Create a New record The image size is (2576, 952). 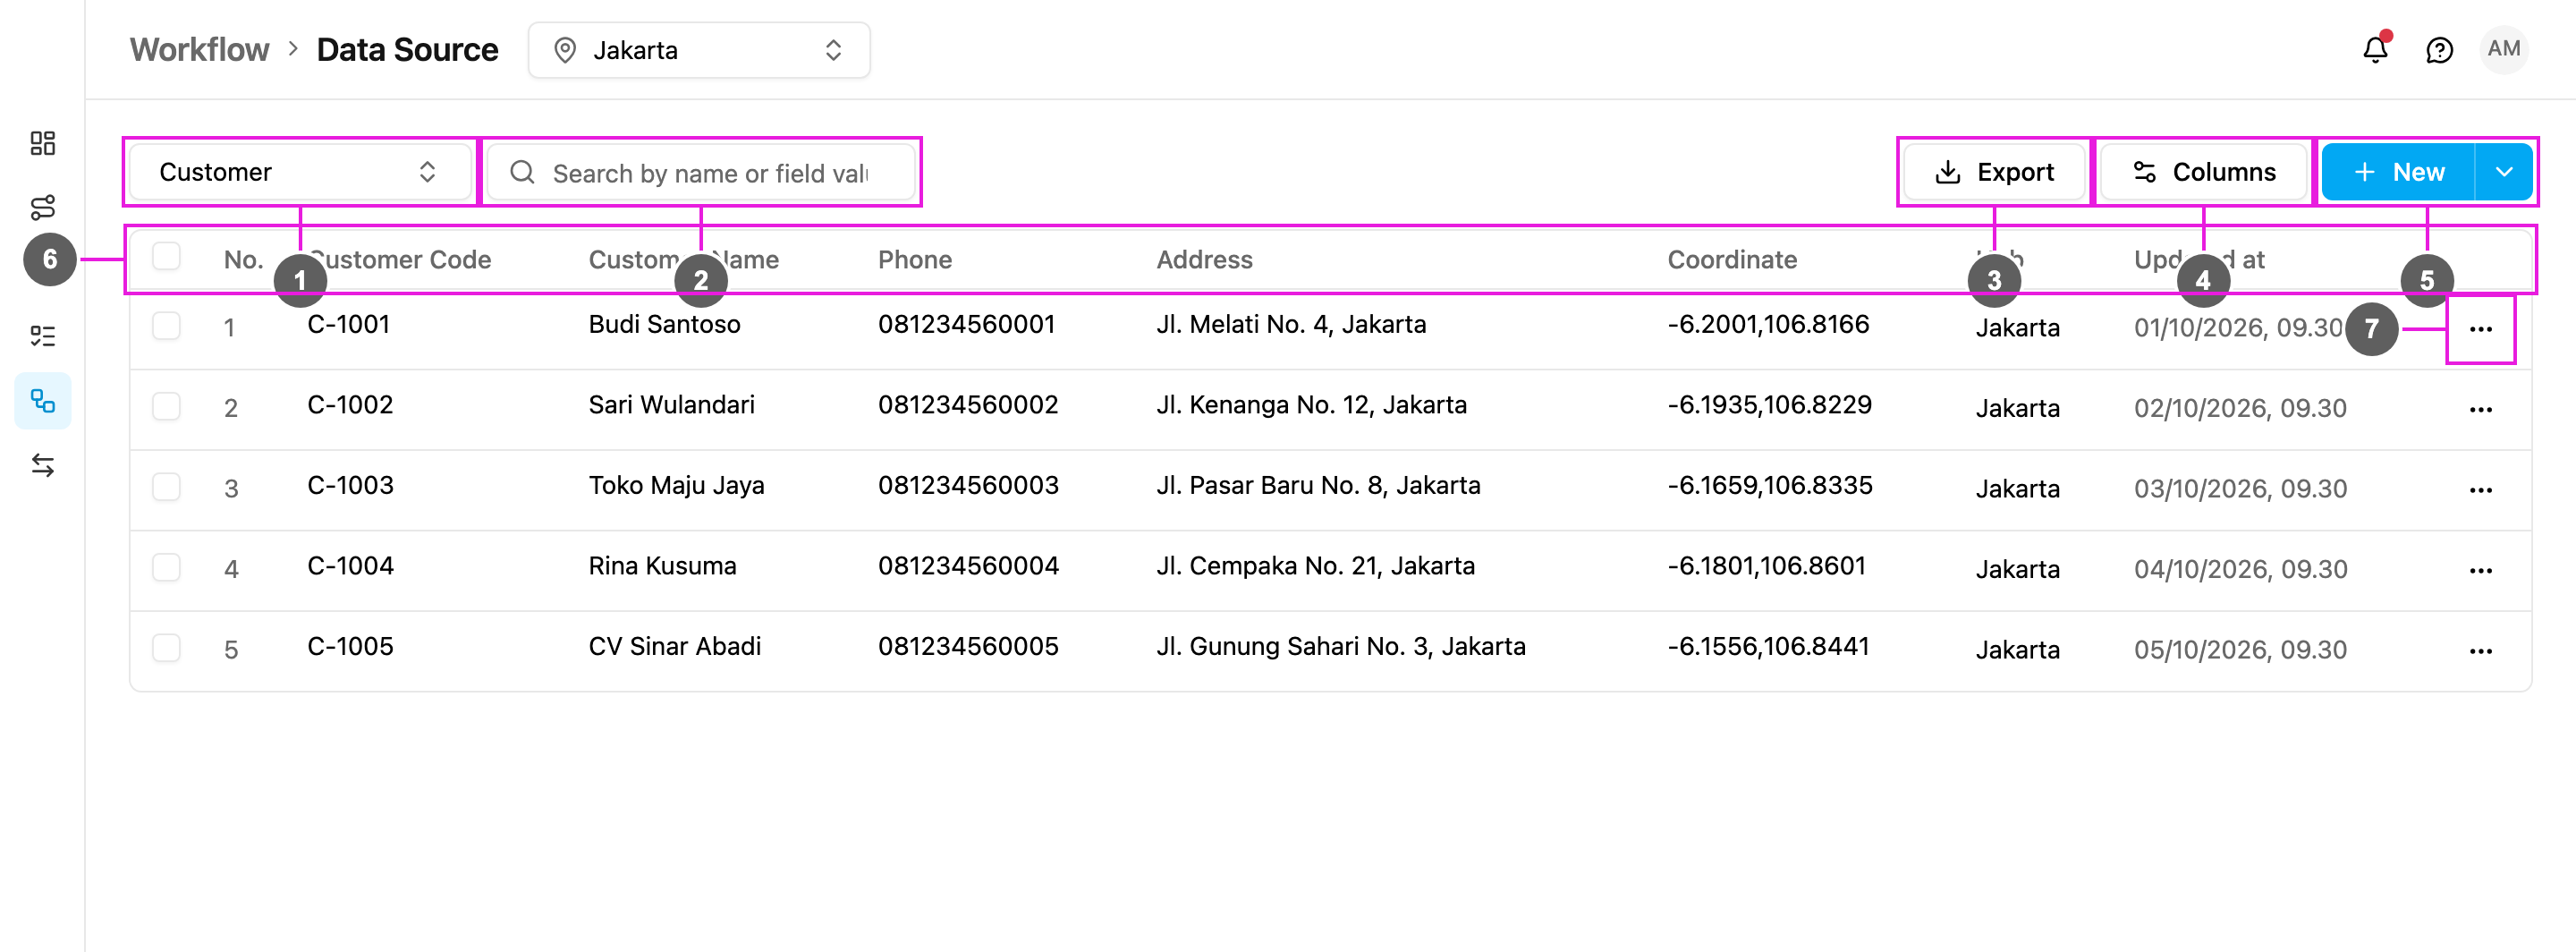click(2398, 172)
